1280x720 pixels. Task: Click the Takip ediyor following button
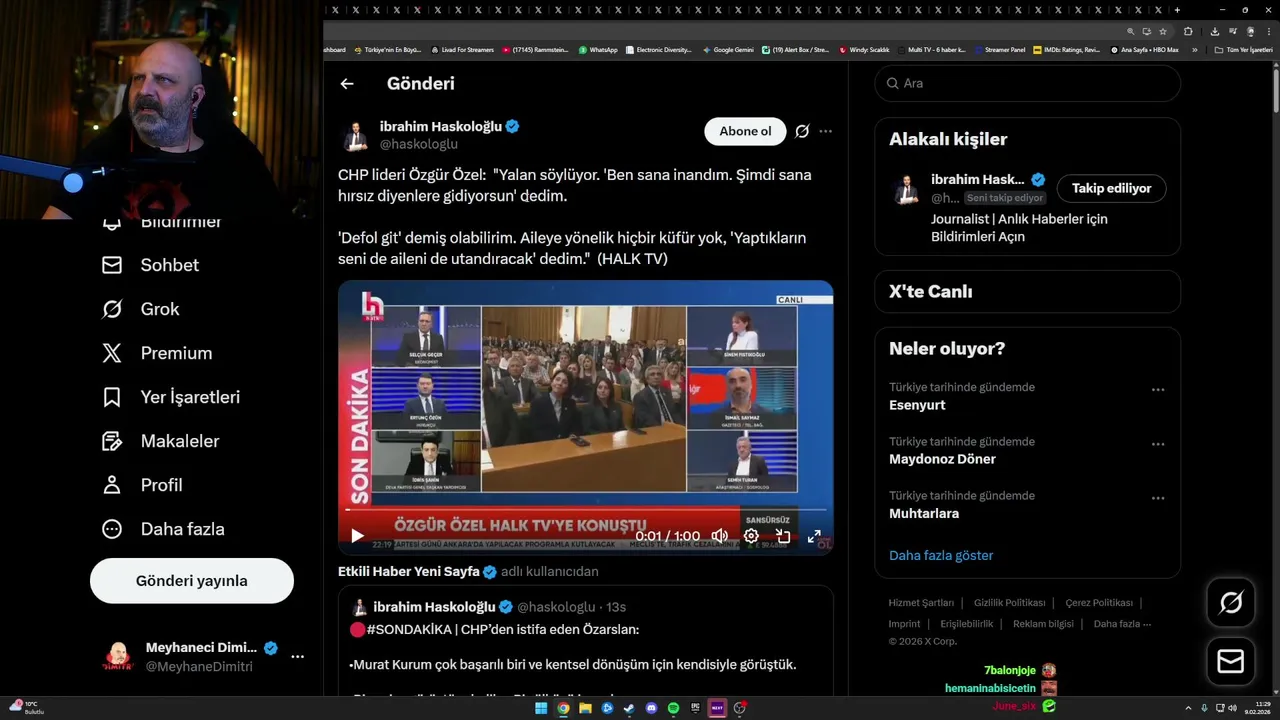tap(1111, 188)
